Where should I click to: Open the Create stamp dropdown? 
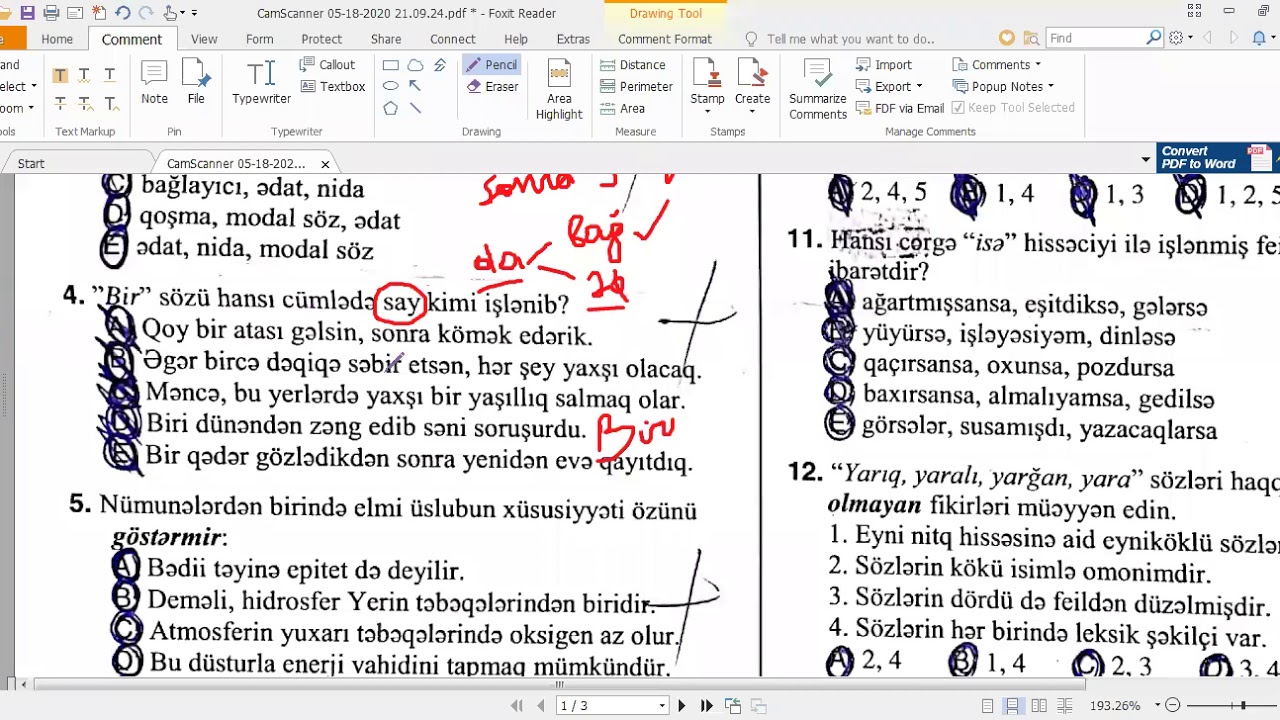coord(752,110)
